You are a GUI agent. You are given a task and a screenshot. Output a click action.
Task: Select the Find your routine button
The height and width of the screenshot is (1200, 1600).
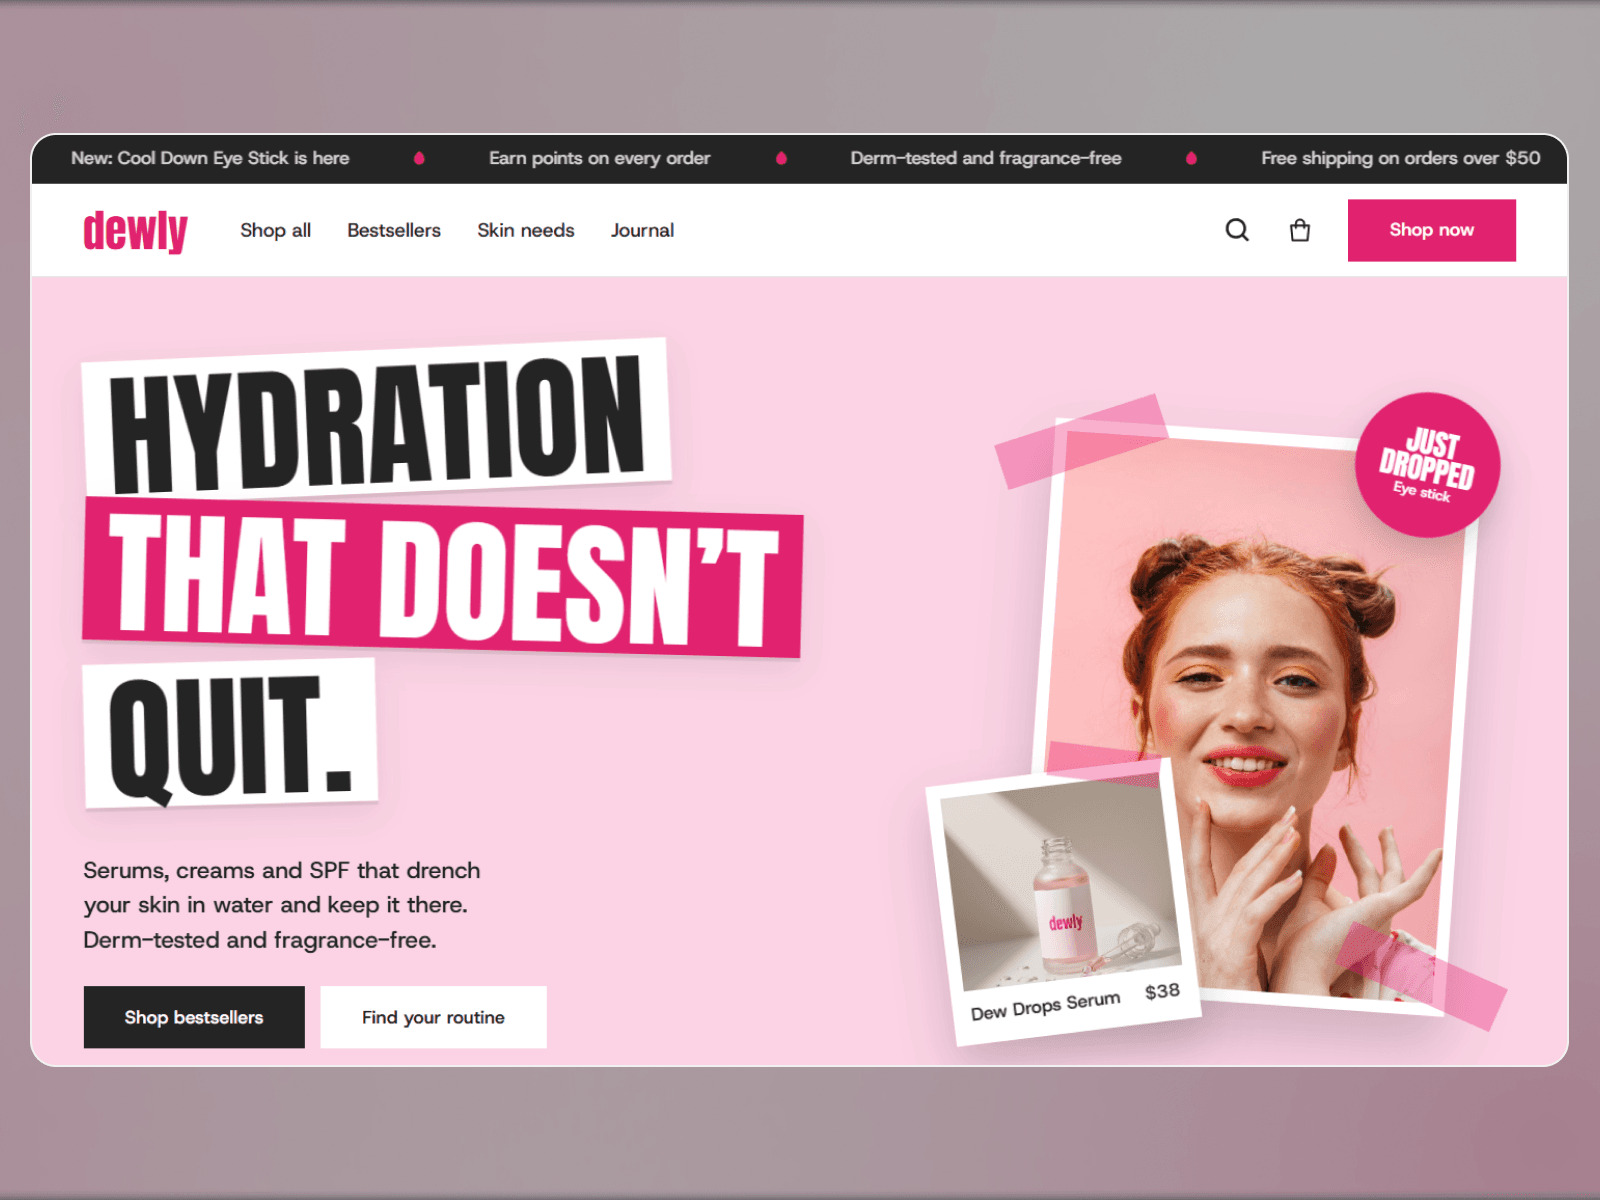click(433, 1017)
